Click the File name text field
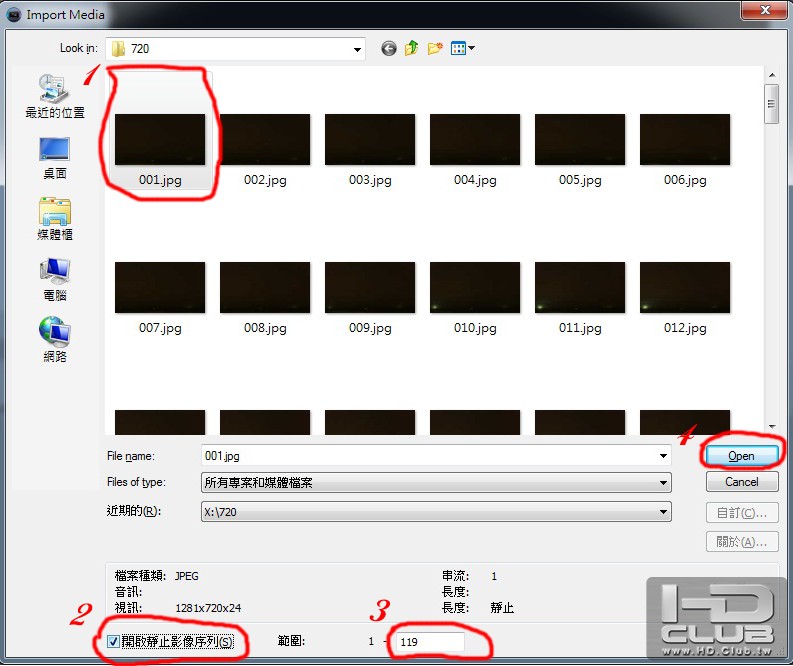Viewport: 793px width, 666px height. 429,456
